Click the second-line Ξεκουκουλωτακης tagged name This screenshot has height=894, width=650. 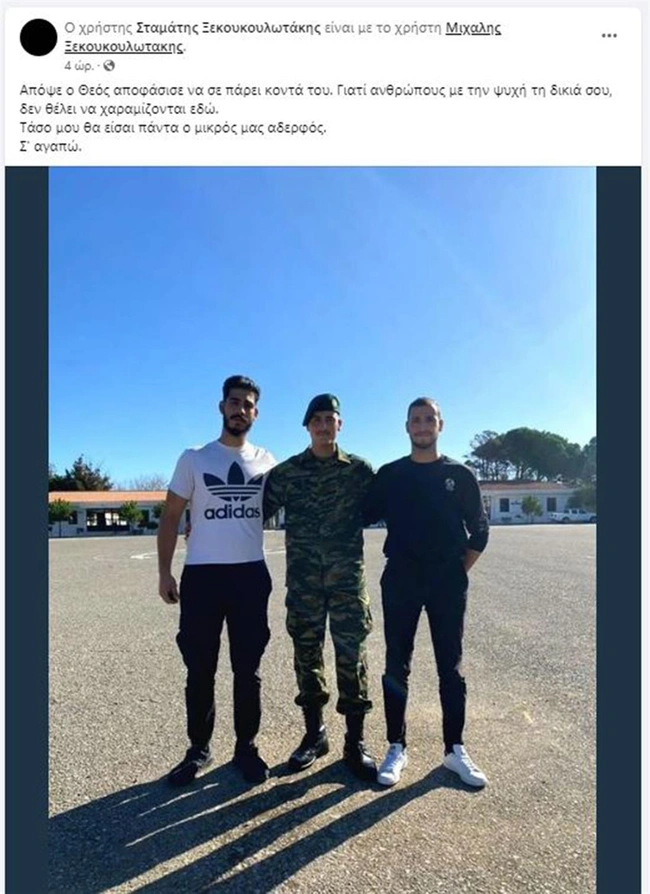(x=124, y=47)
